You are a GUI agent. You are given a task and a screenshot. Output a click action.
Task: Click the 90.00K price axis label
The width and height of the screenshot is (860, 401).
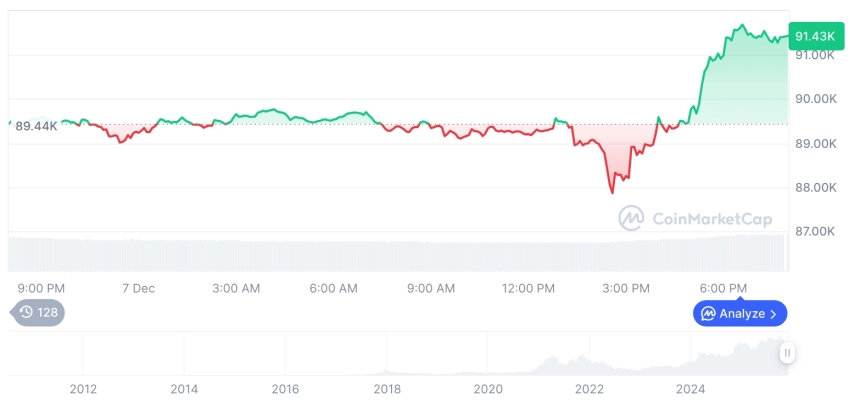(x=814, y=99)
